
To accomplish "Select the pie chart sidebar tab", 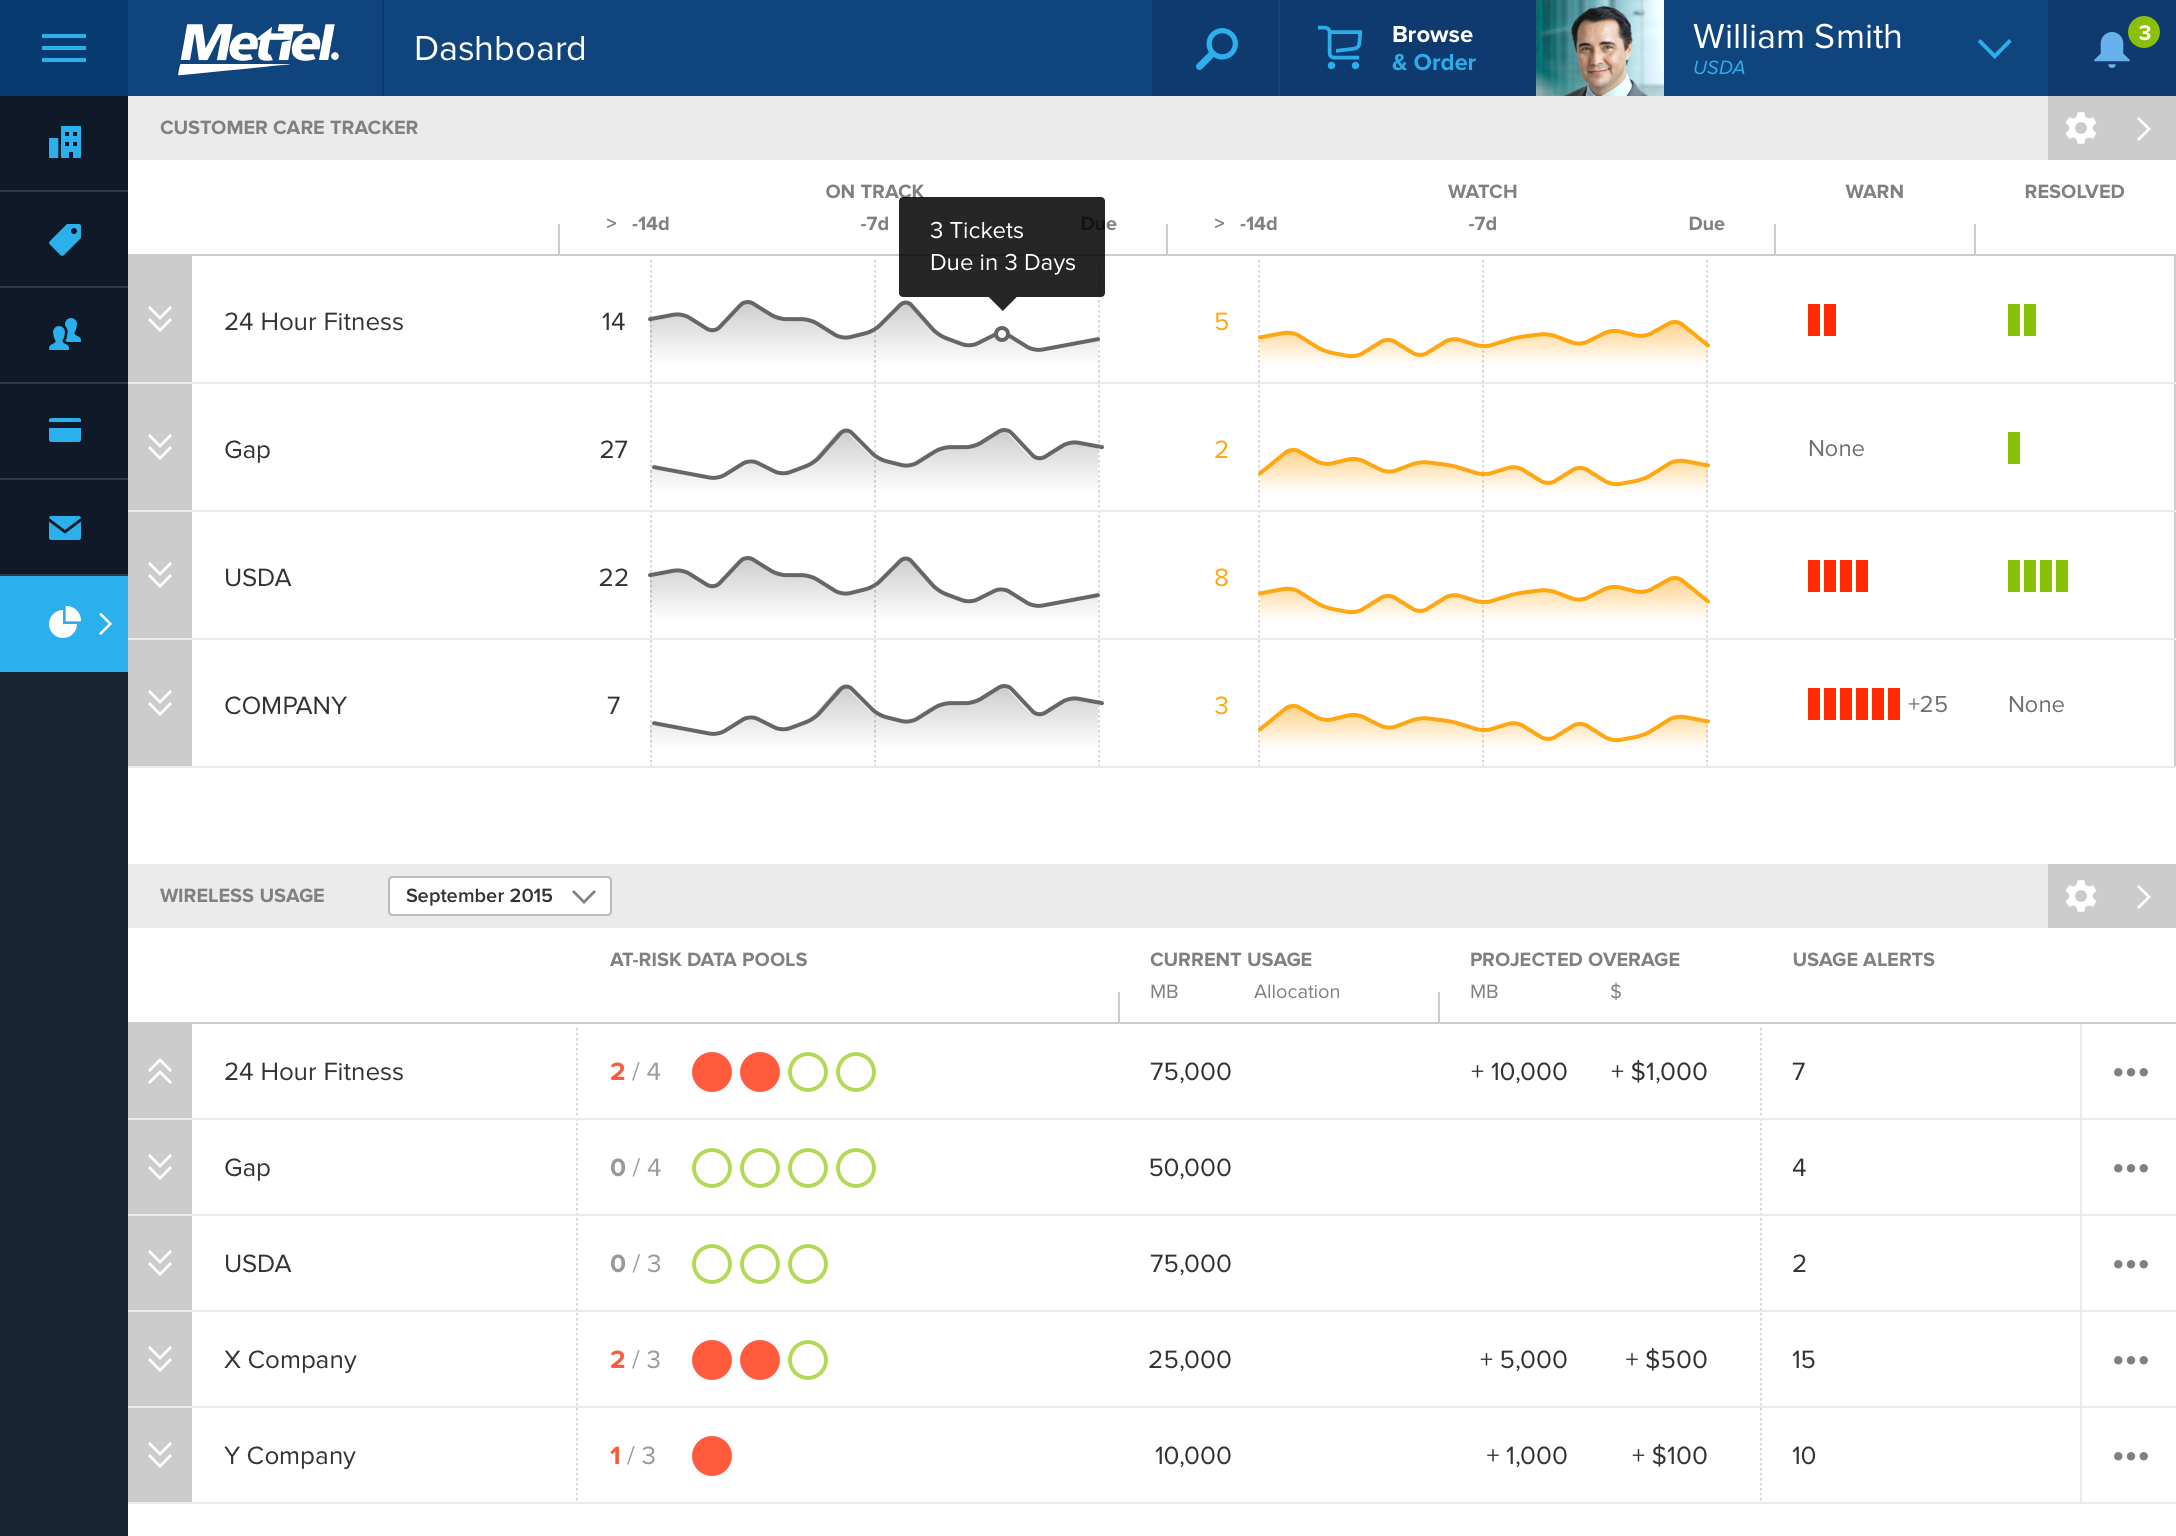I will point(64,623).
